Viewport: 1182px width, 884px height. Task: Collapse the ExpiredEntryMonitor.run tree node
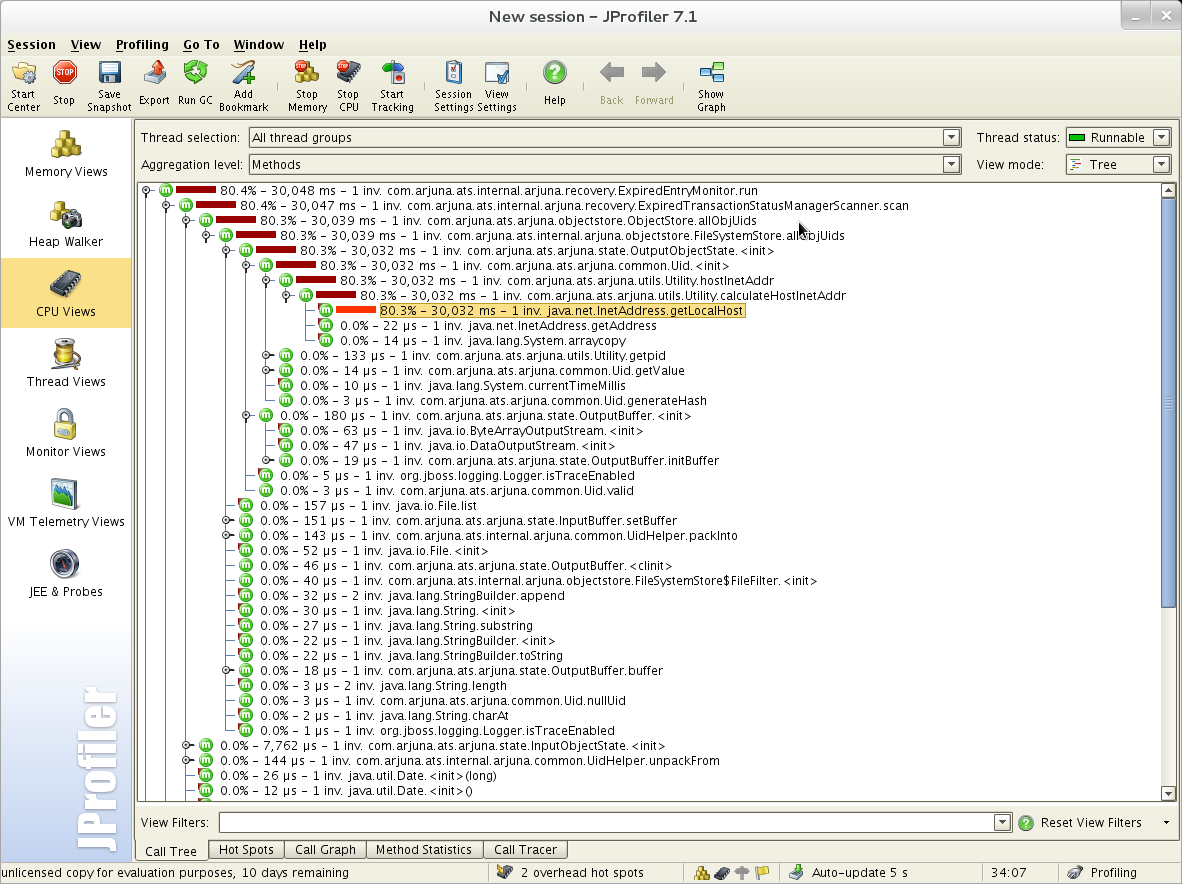[x=146, y=191]
